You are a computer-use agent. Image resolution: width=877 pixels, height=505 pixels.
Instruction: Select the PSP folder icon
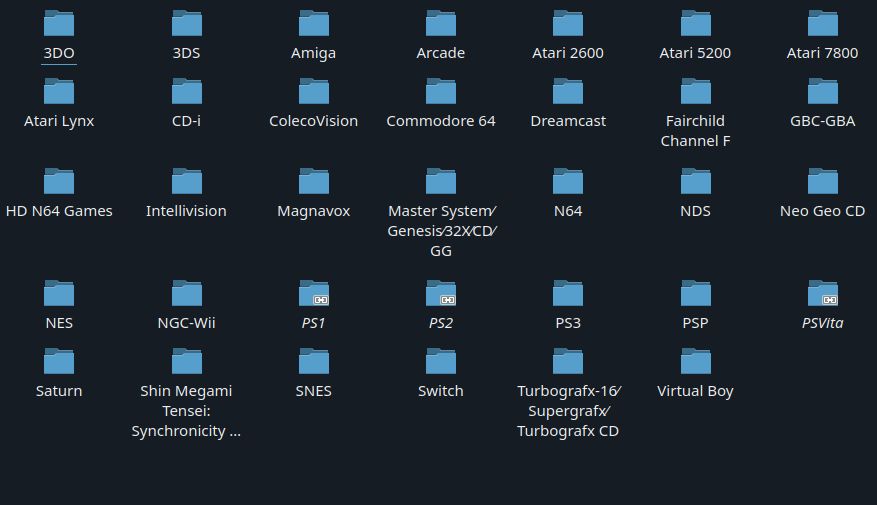695,294
